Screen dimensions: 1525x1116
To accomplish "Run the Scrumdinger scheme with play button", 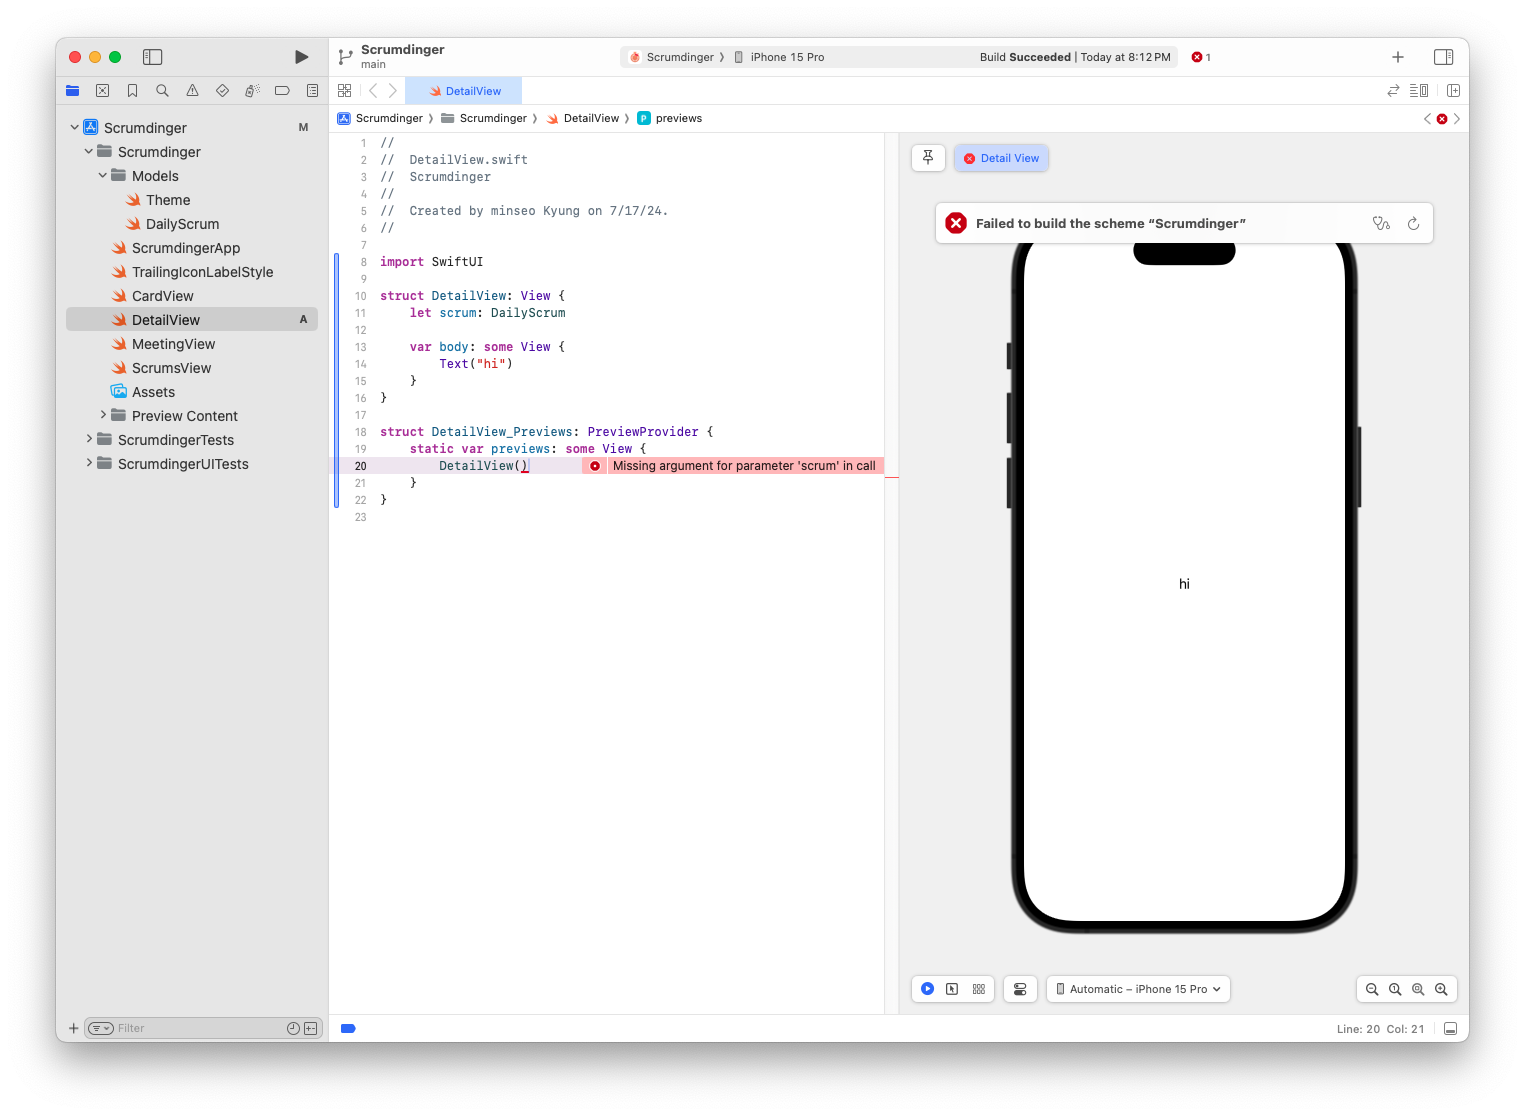I will point(301,57).
